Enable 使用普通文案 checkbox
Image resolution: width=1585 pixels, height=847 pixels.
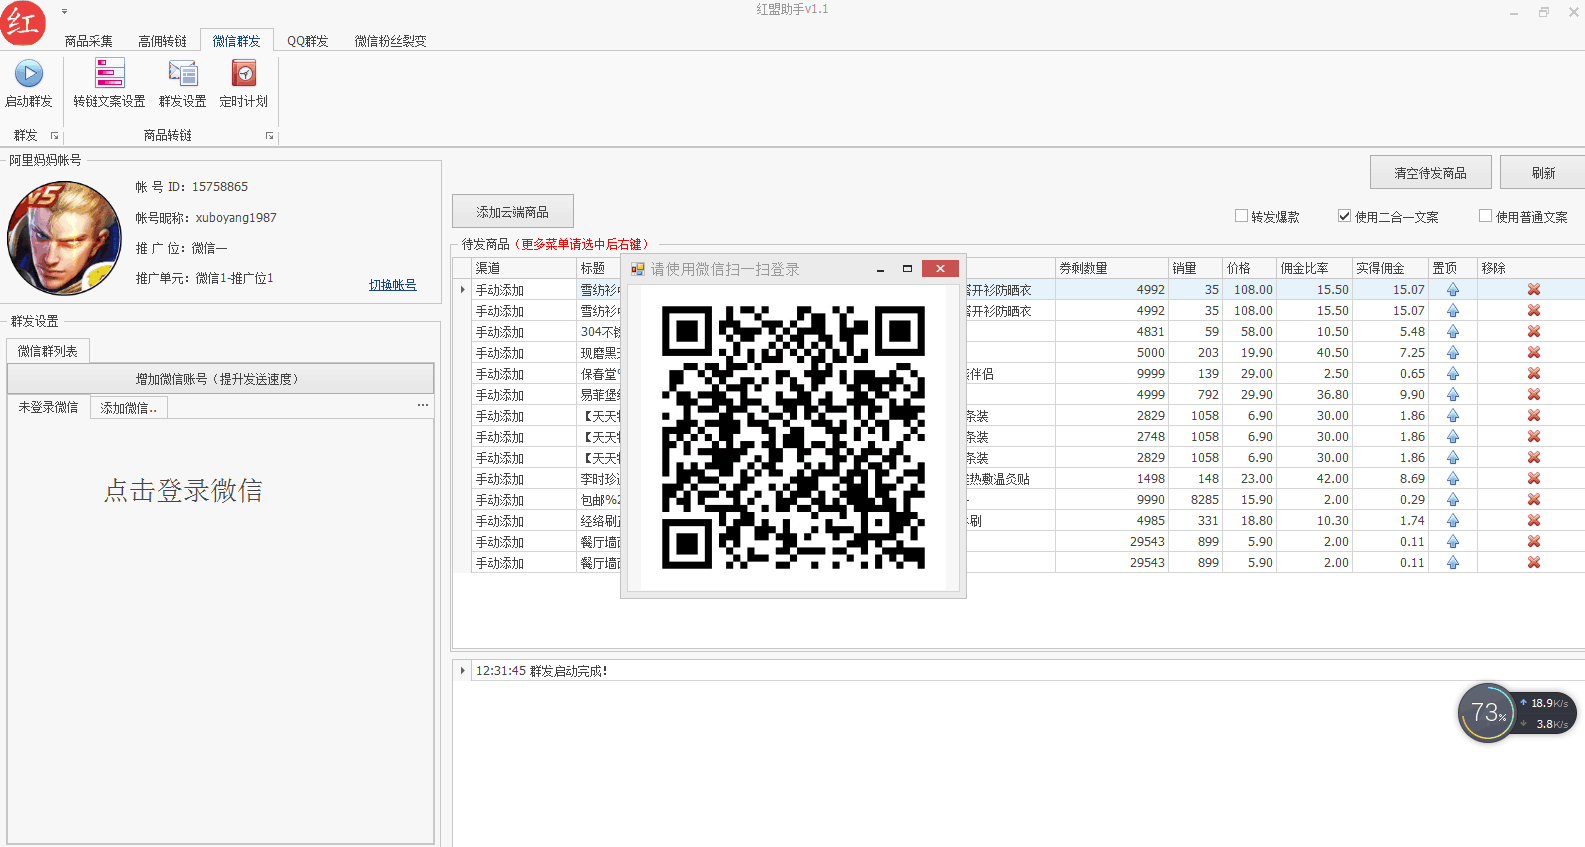click(x=1485, y=216)
